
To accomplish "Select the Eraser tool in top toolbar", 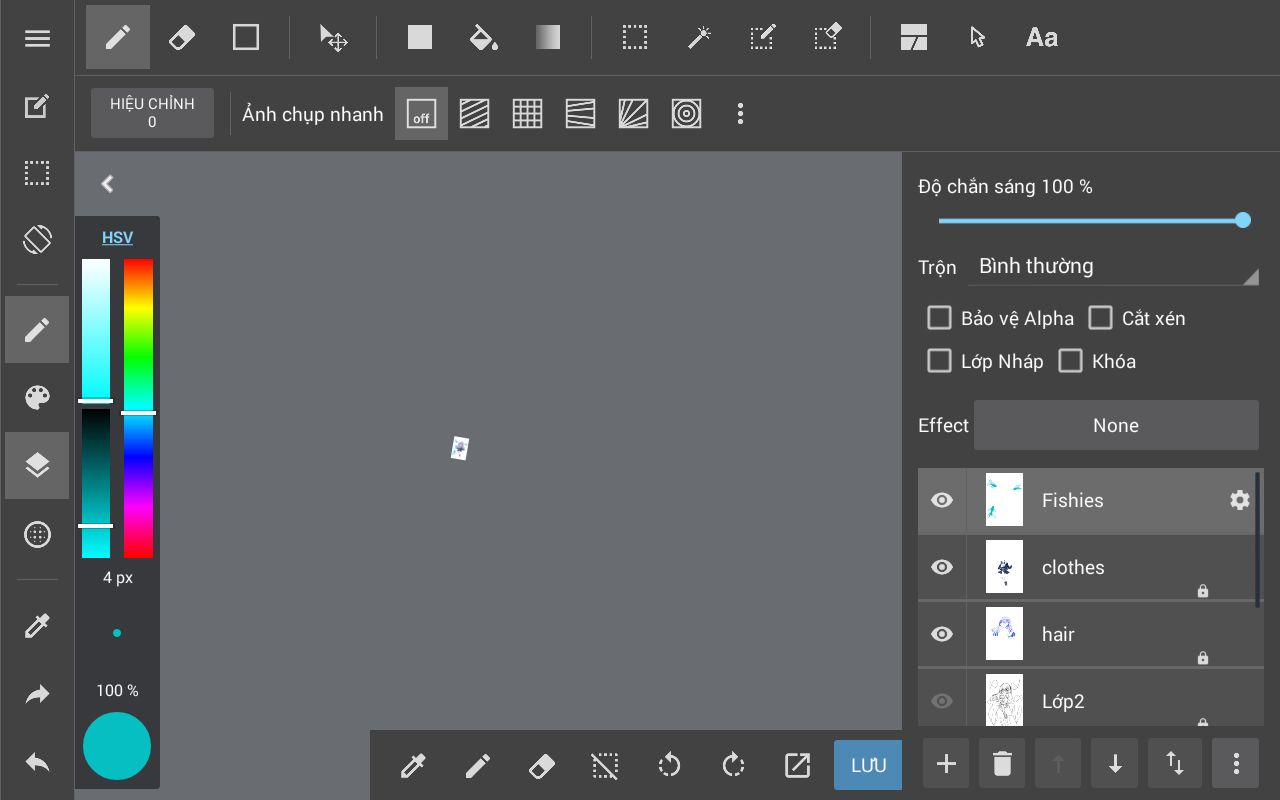I will 182,38.
